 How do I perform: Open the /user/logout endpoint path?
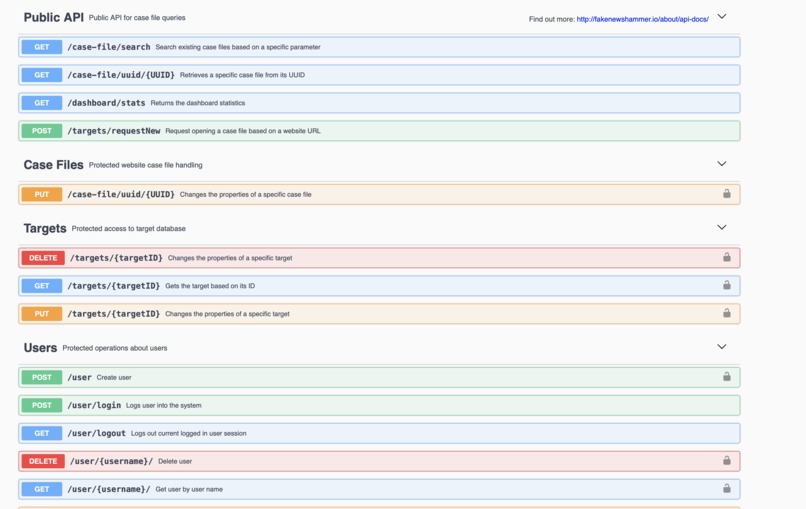[97, 433]
